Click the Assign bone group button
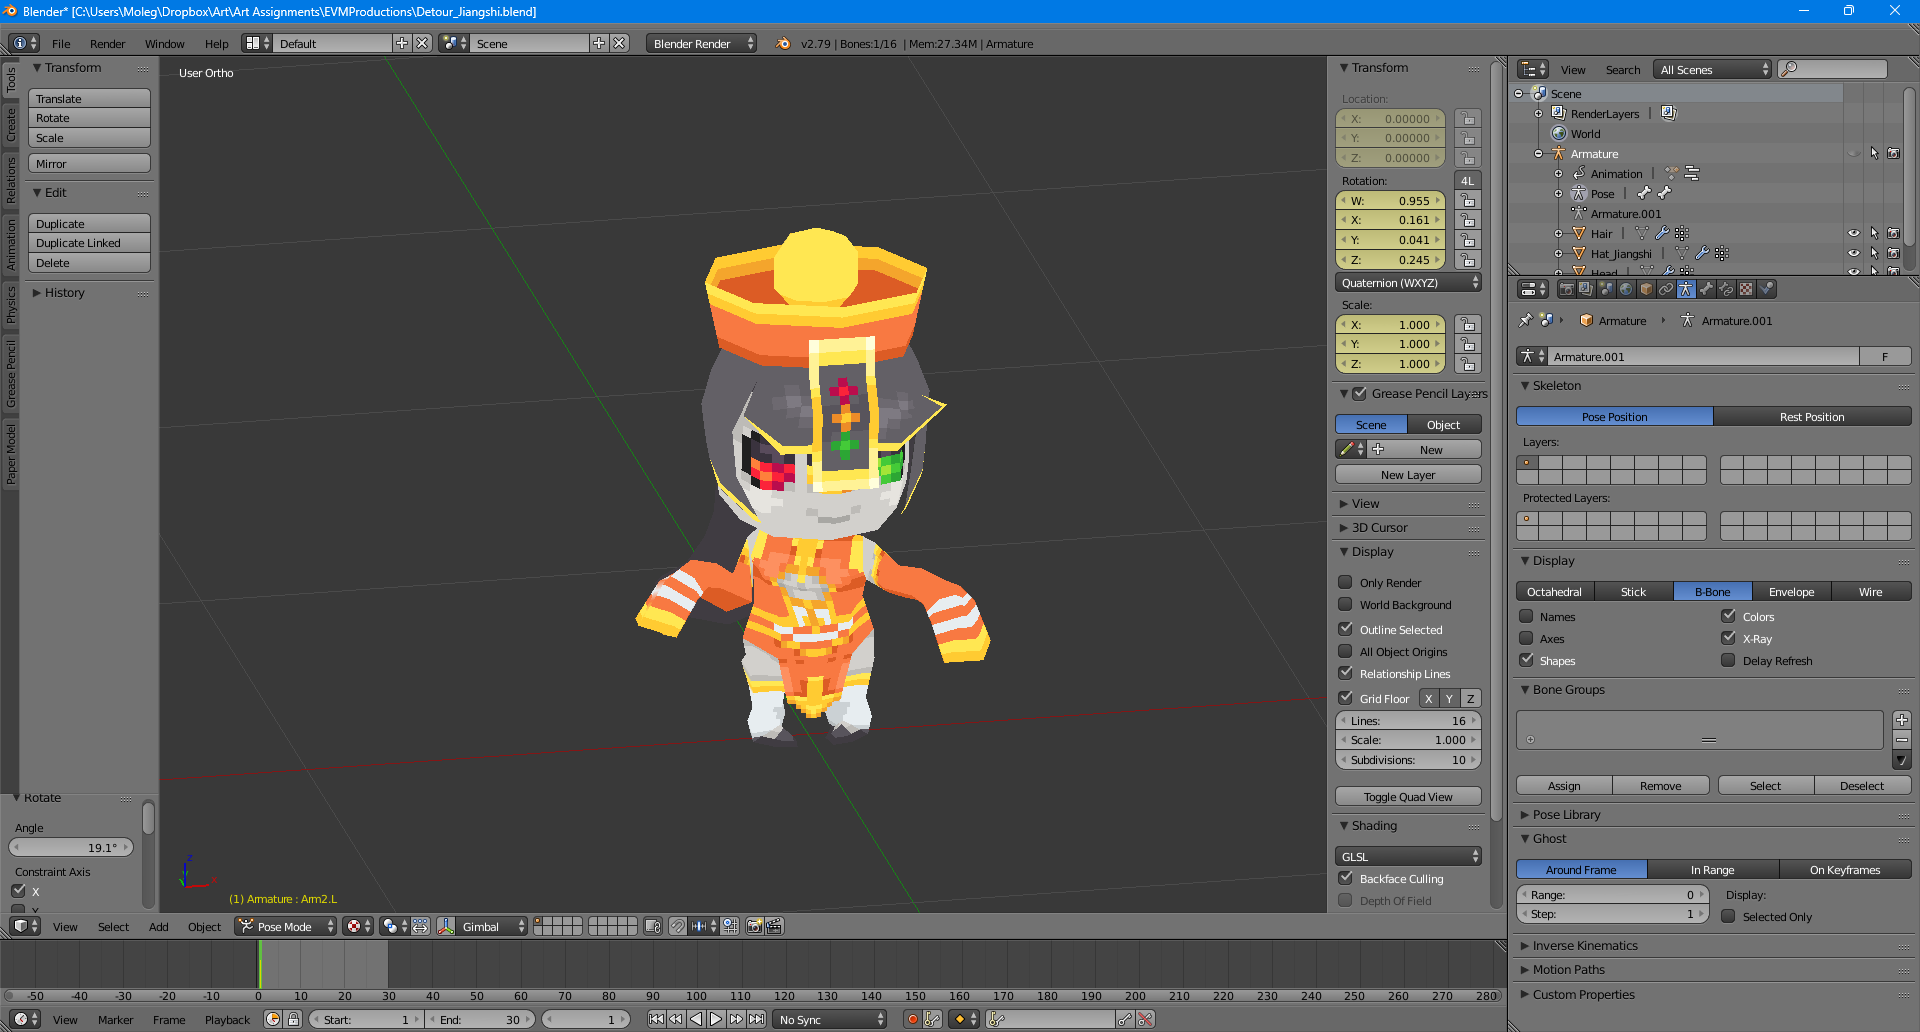 coord(1564,785)
